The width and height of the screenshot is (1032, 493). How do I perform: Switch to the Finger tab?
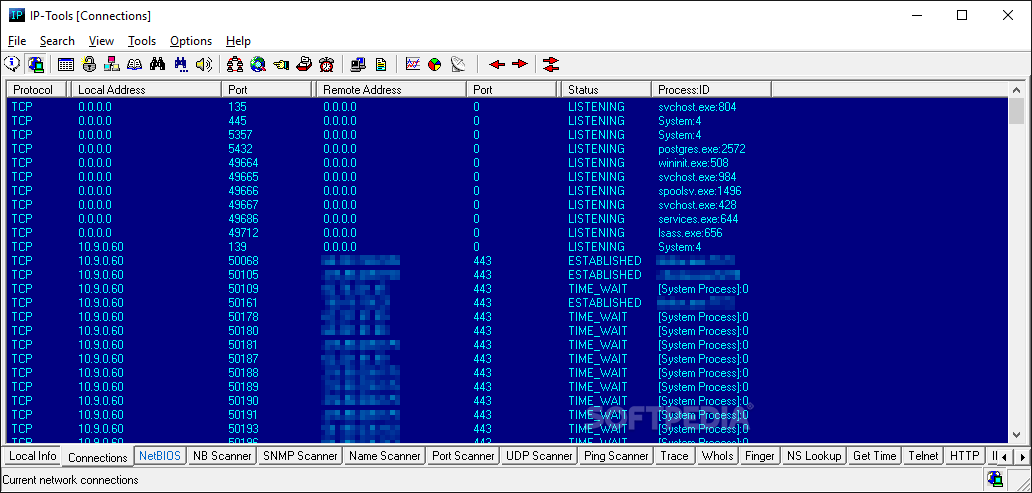click(760, 455)
